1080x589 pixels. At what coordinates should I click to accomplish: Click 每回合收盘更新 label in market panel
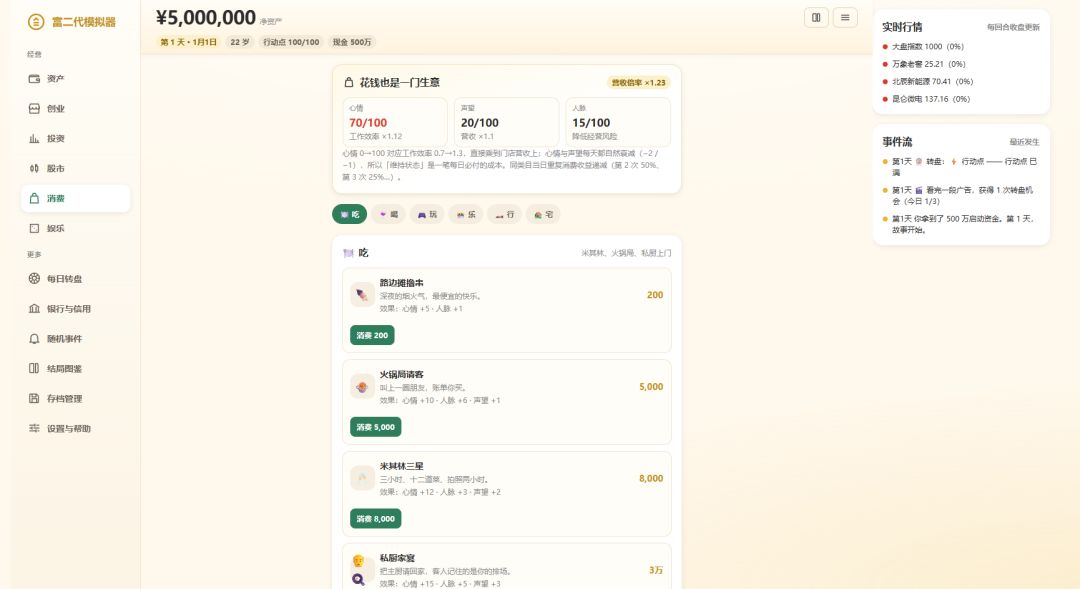pyautogui.click(x=1013, y=28)
